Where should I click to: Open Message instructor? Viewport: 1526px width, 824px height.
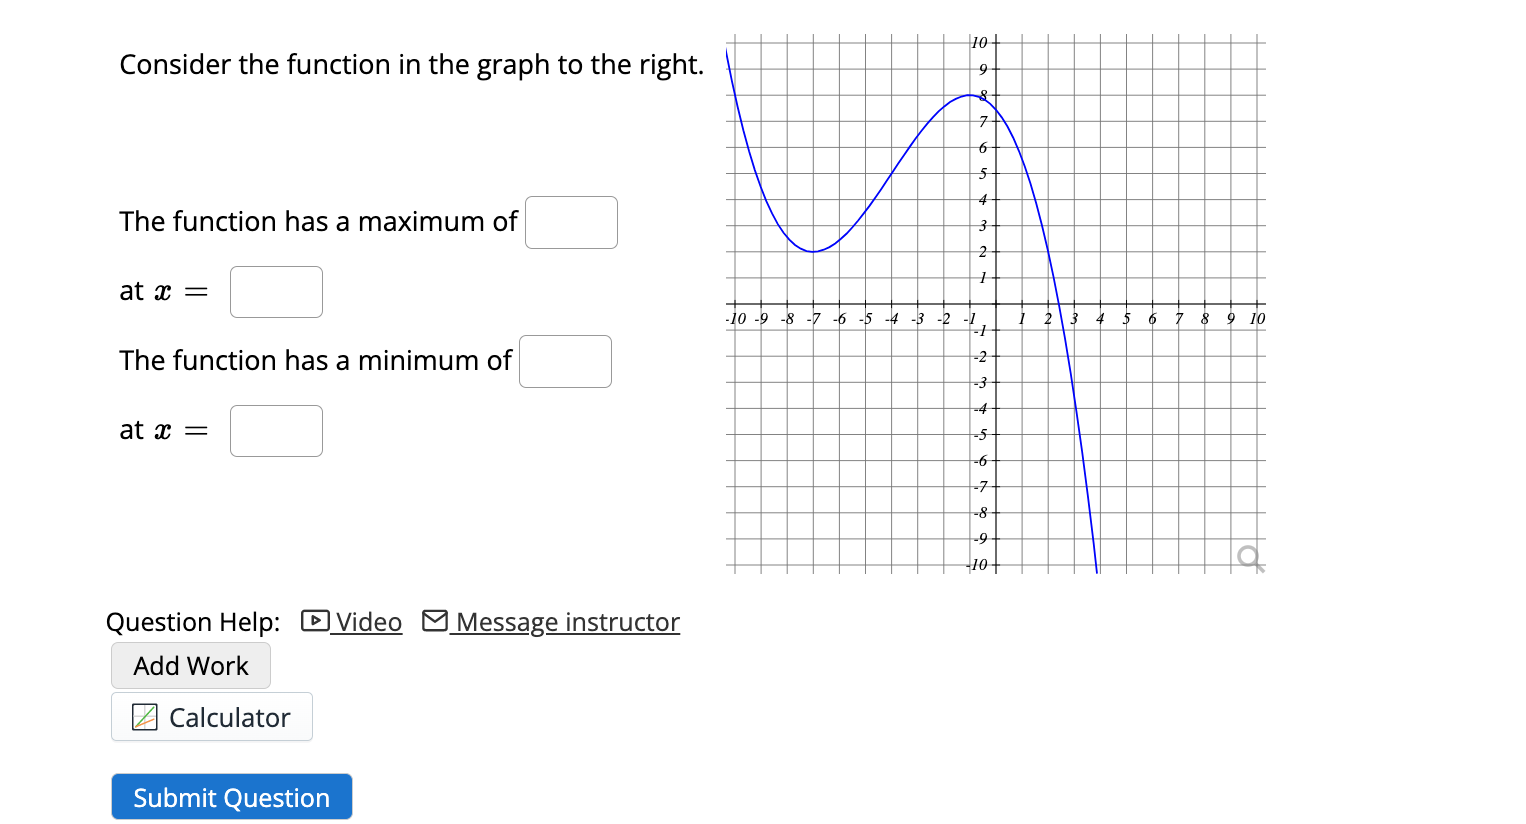[564, 622]
